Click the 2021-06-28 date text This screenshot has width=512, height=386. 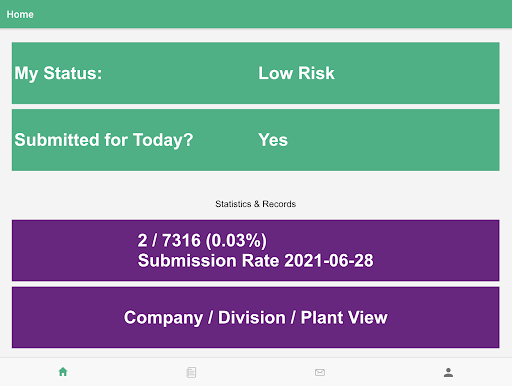coord(329,260)
